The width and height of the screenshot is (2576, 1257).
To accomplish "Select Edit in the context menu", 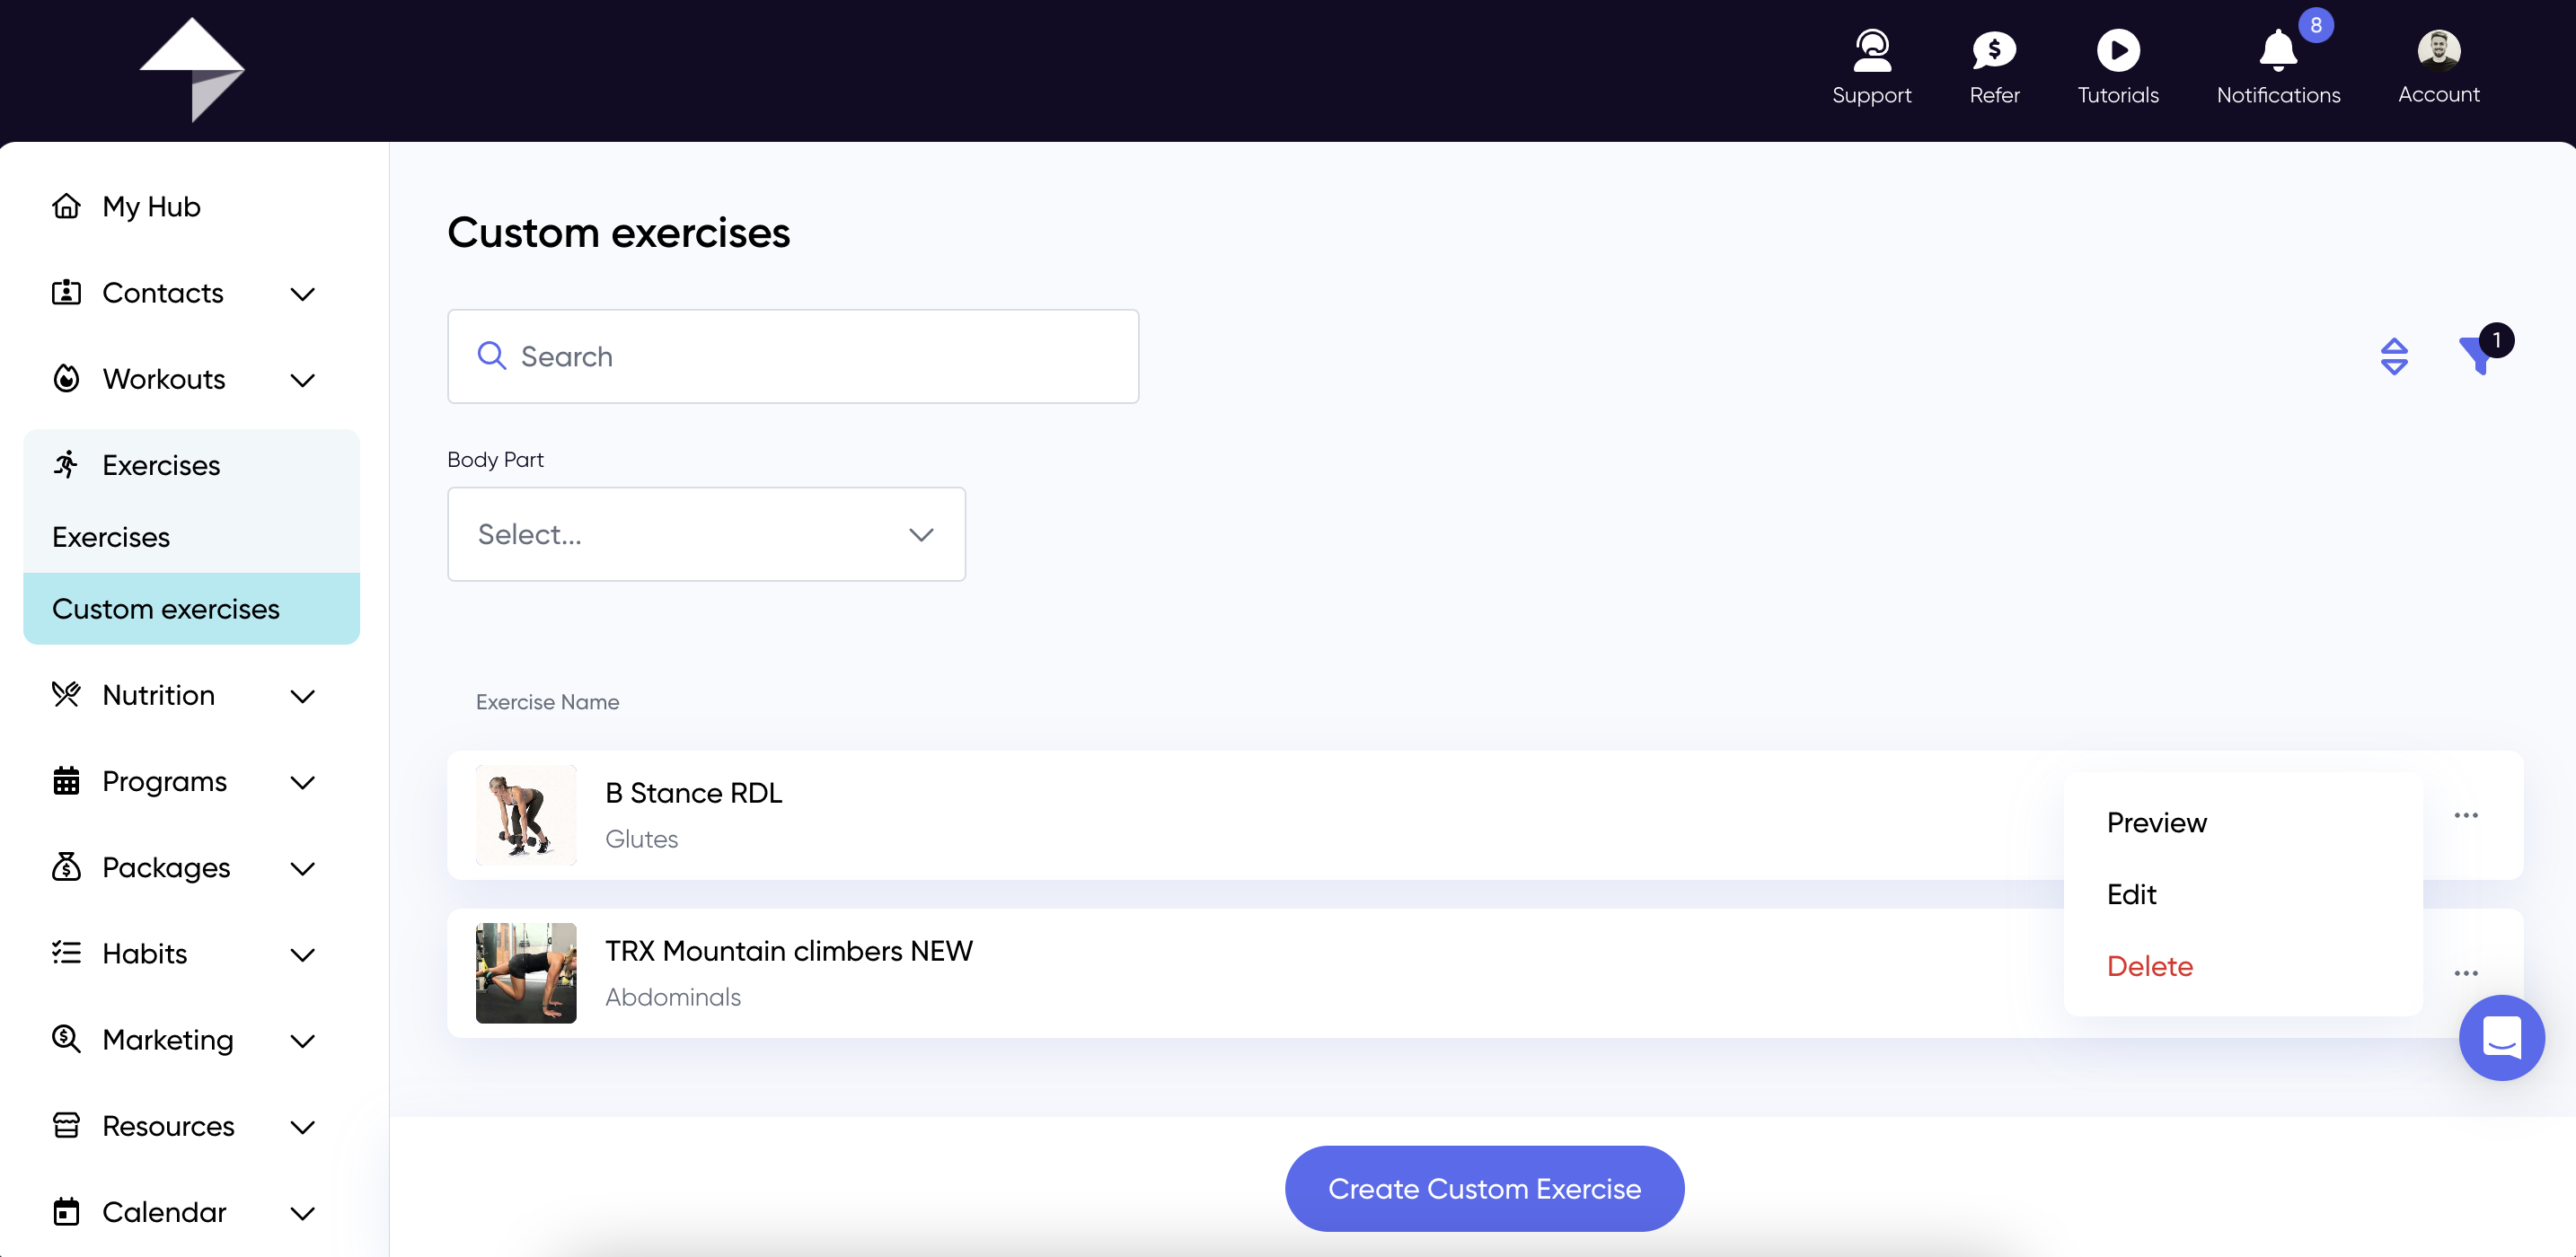I will tap(2131, 894).
